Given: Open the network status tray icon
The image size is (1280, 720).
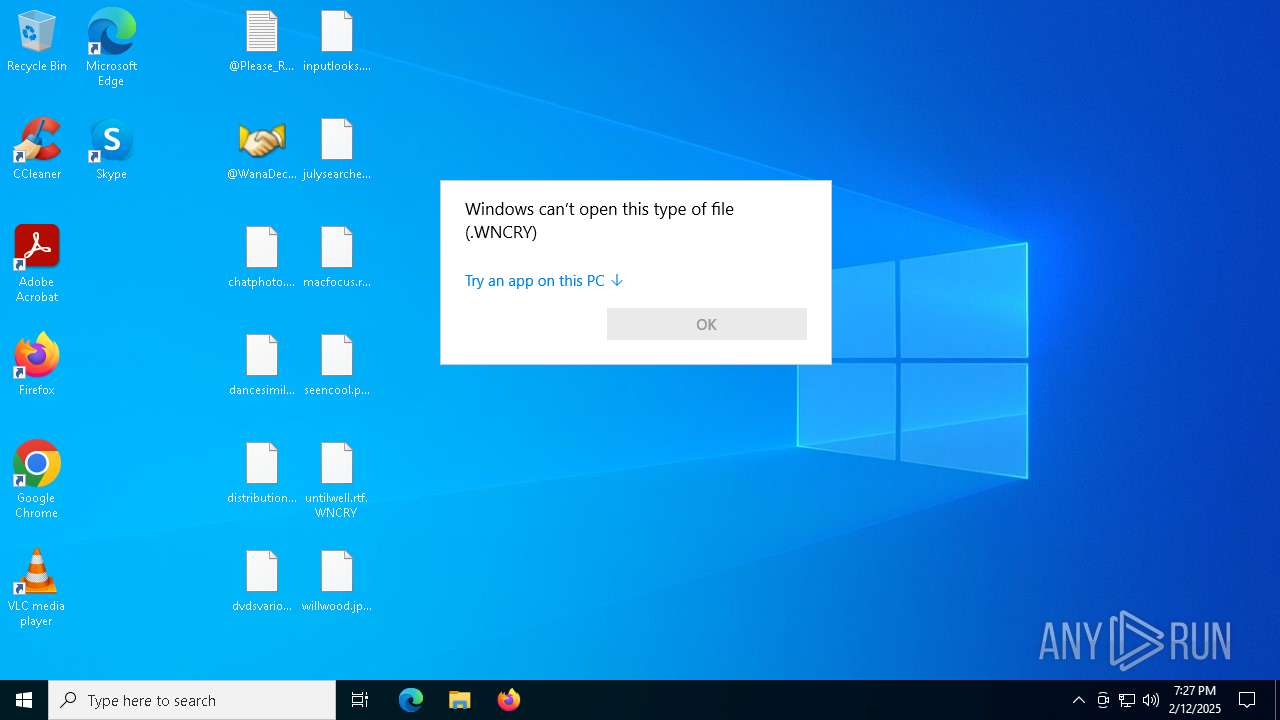Looking at the screenshot, I should [1127, 700].
